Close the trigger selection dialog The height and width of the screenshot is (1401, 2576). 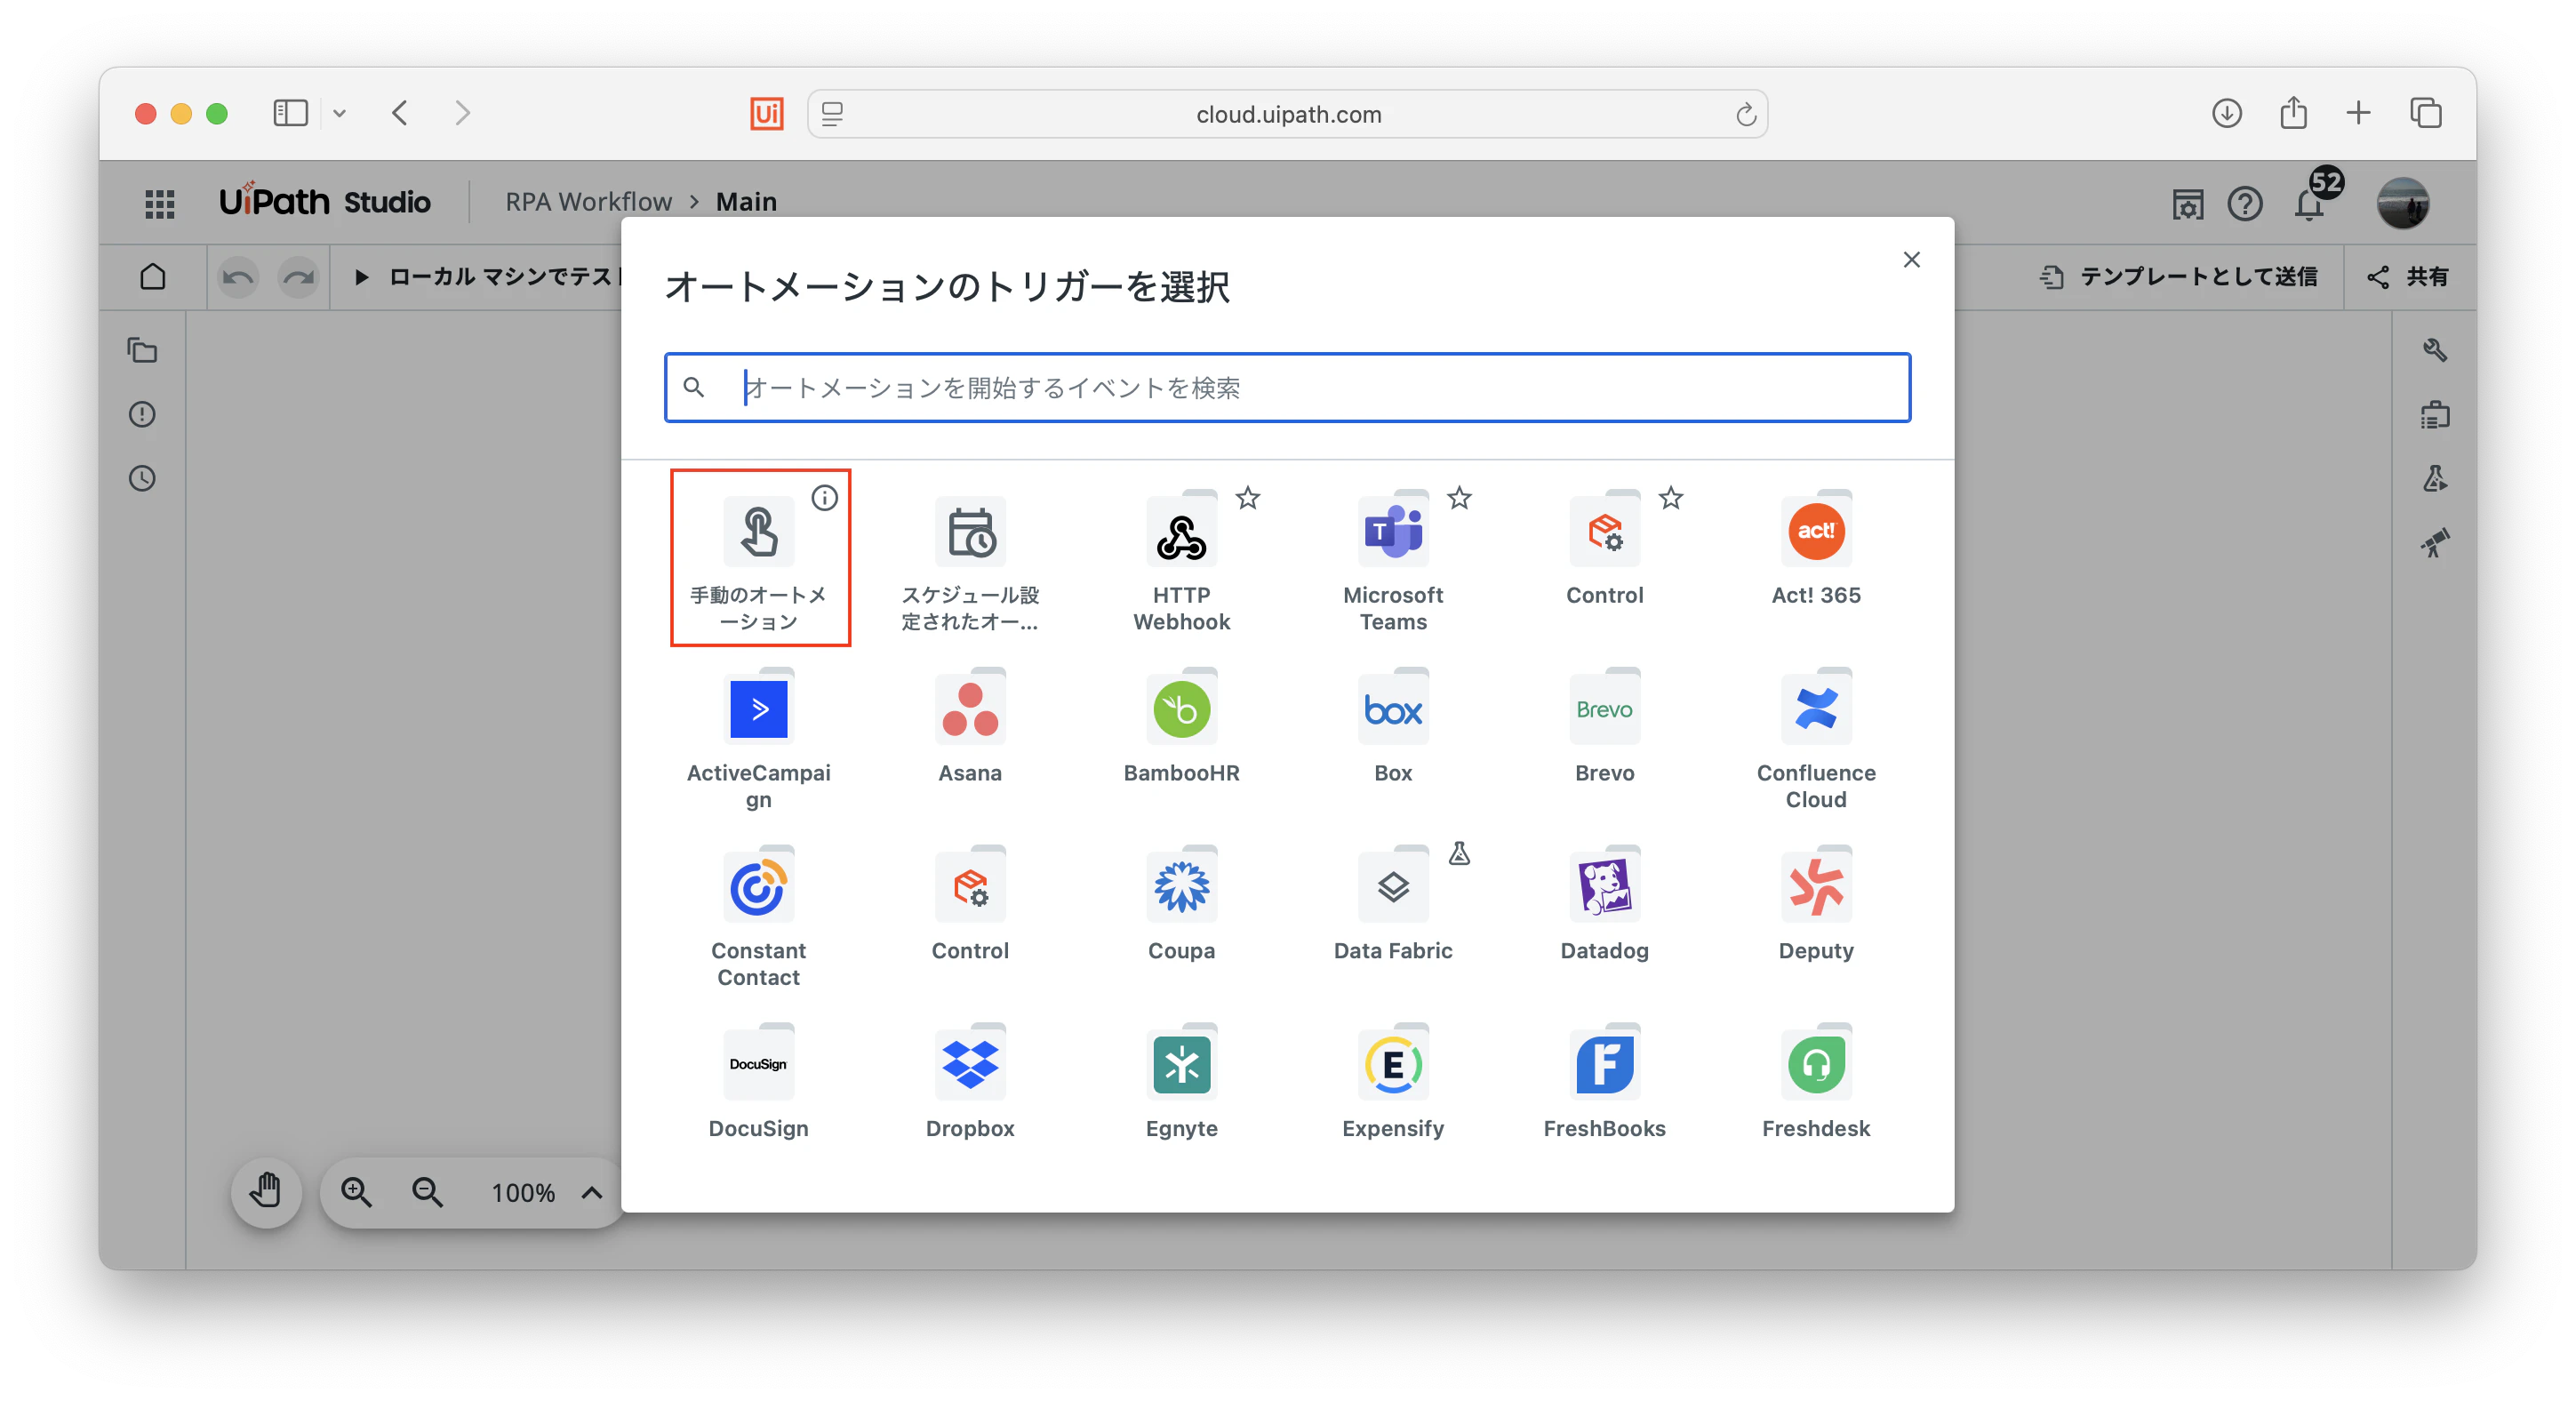coord(1911,260)
